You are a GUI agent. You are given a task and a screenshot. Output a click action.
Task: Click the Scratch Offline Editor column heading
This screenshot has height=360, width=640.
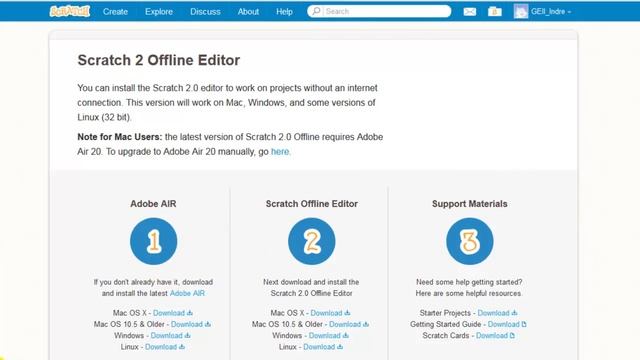click(x=311, y=204)
